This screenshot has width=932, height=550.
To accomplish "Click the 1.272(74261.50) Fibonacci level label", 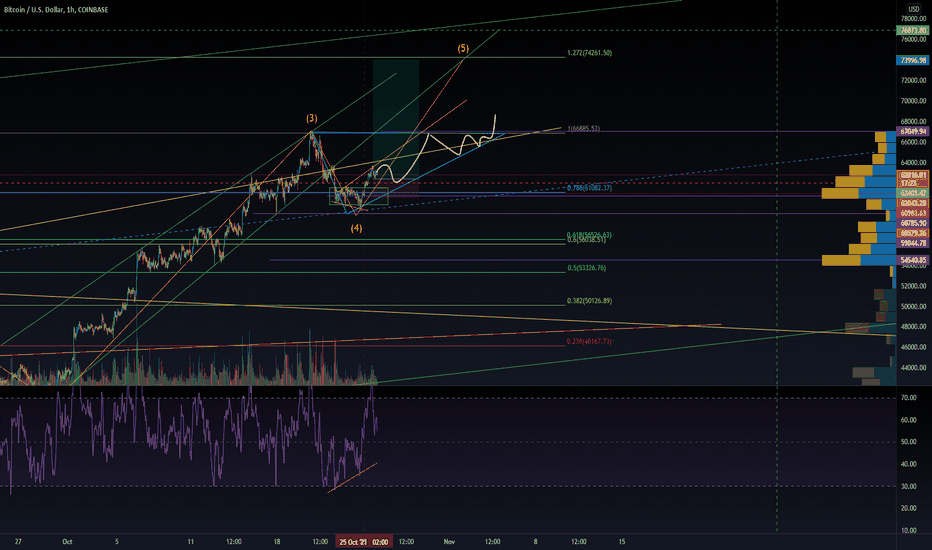I will point(589,53).
